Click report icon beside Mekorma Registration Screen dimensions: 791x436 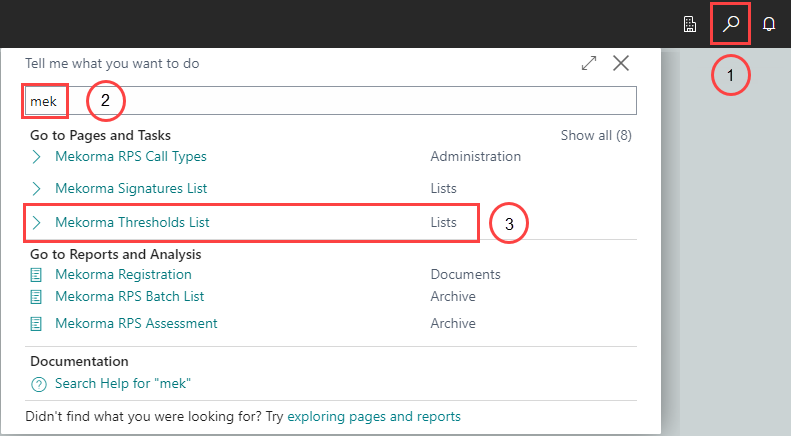click(38, 274)
